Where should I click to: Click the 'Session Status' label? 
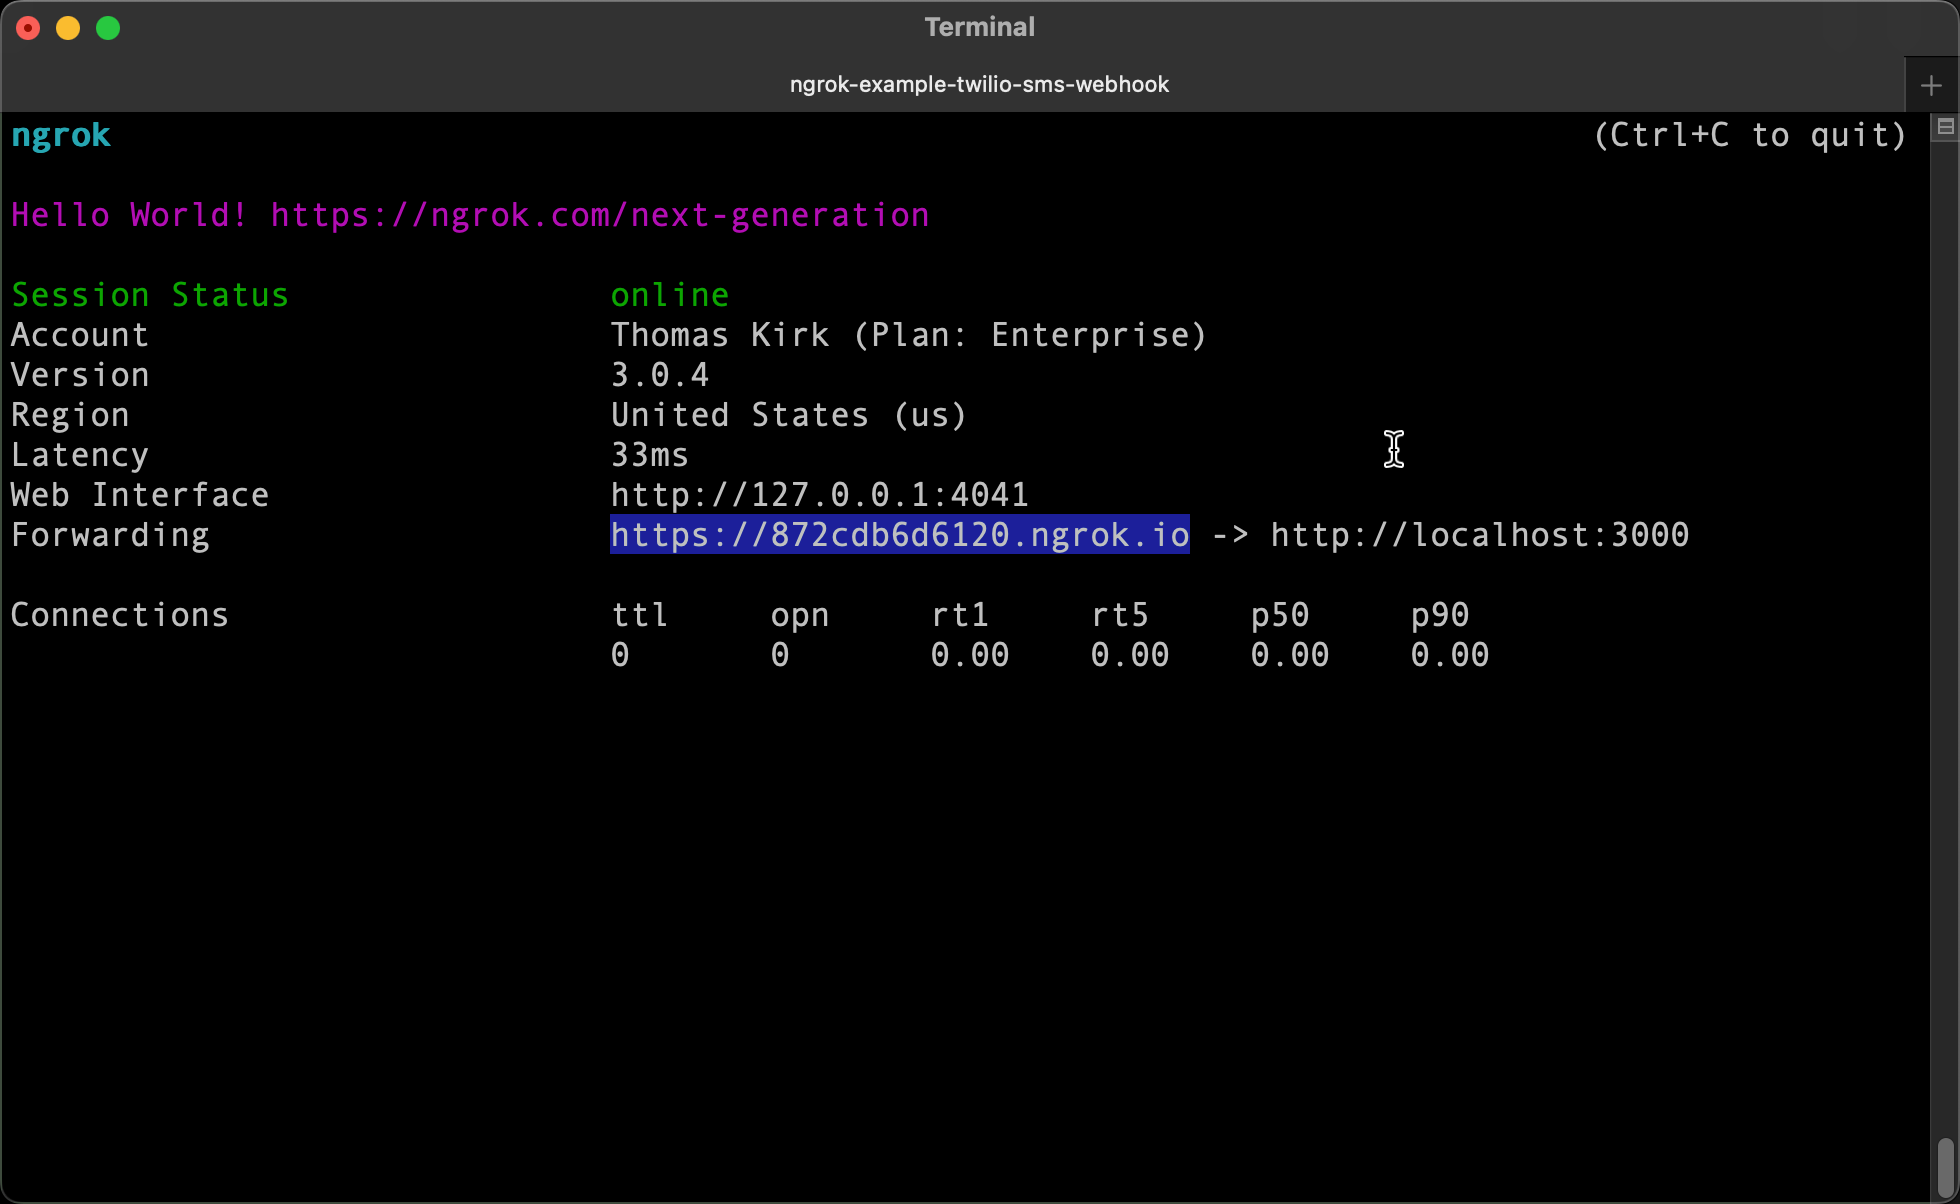click(x=150, y=295)
